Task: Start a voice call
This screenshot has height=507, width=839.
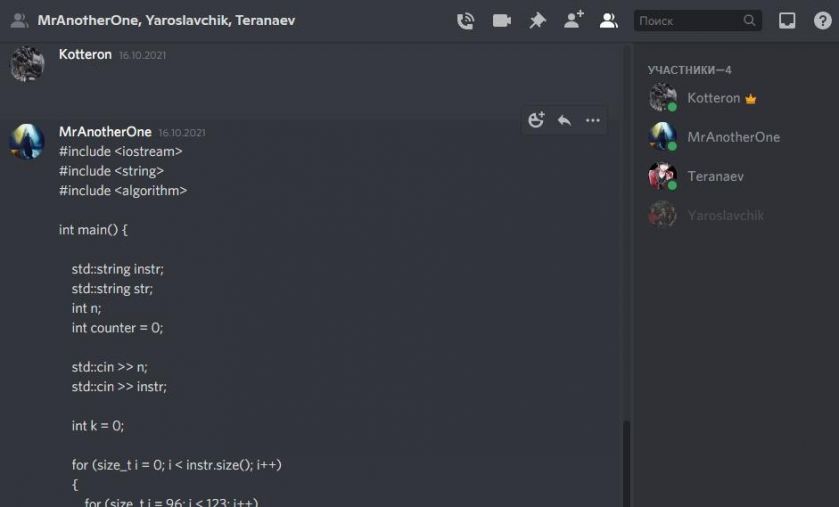Action: 465,21
